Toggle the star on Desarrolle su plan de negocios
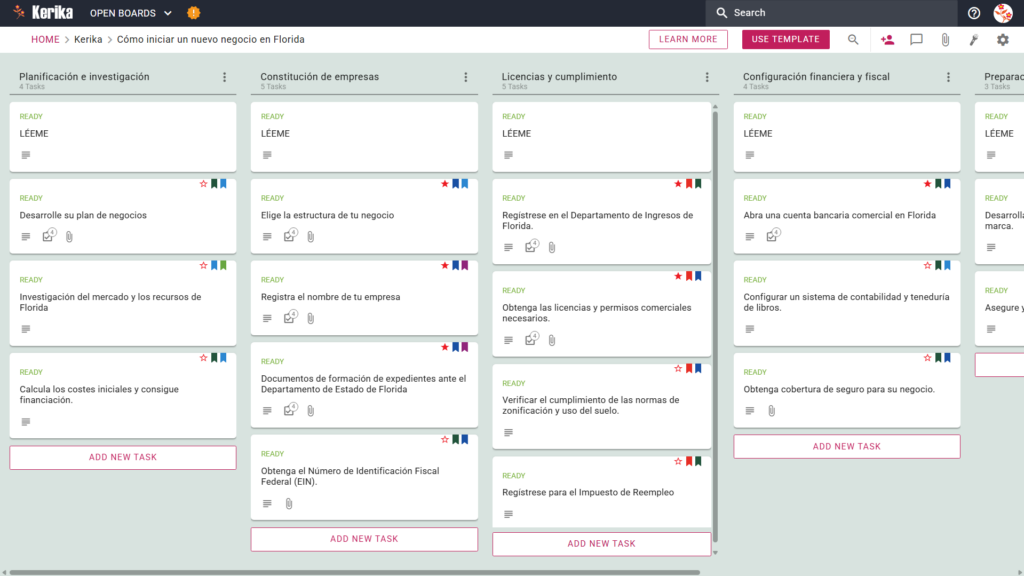Viewport: 1024px width, 576px height. 203,184
